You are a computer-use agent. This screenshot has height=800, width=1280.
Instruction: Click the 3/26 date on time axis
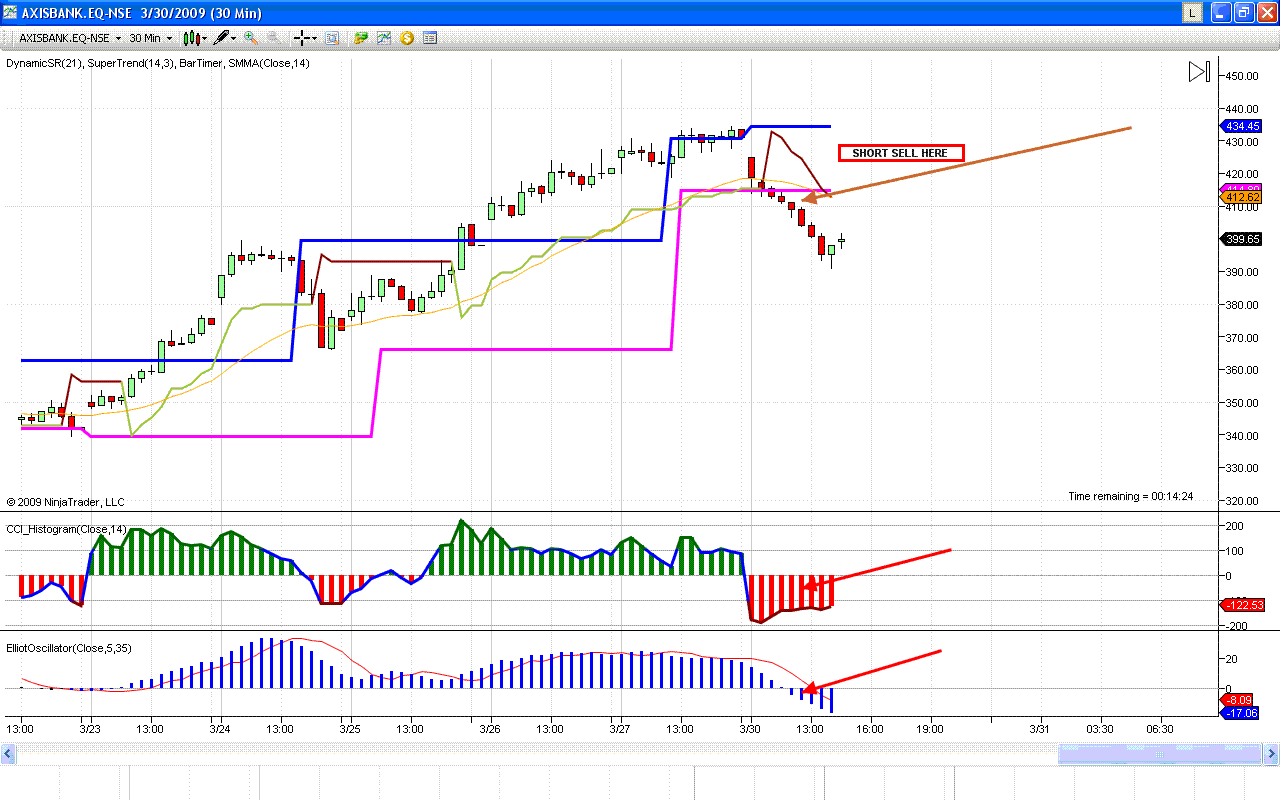489,729
